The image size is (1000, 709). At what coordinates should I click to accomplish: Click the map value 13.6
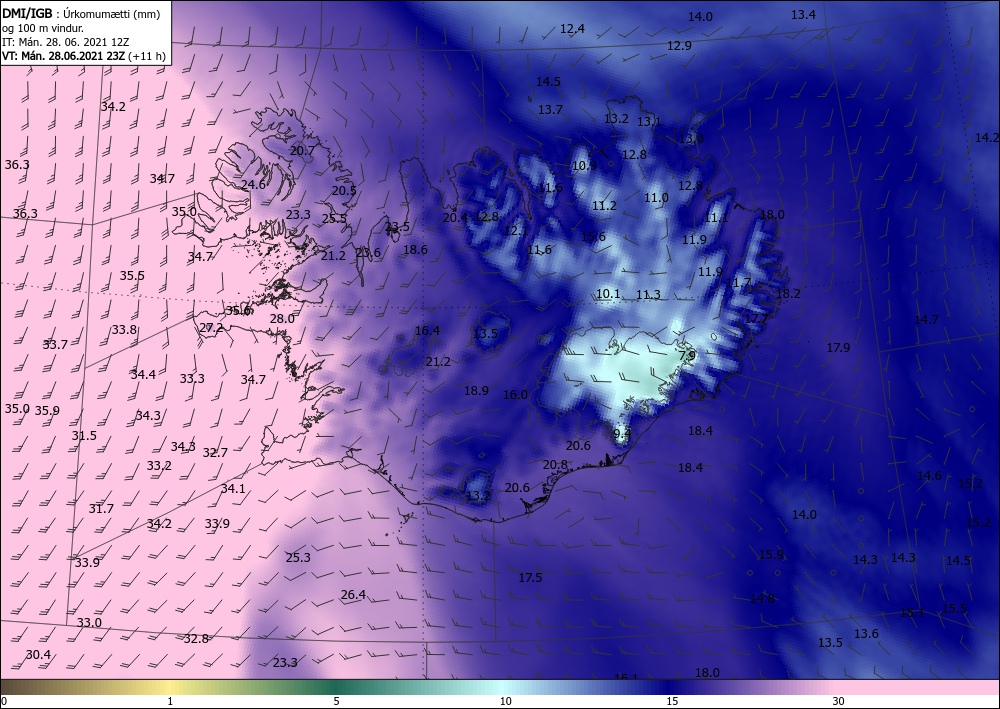[866, 634]
